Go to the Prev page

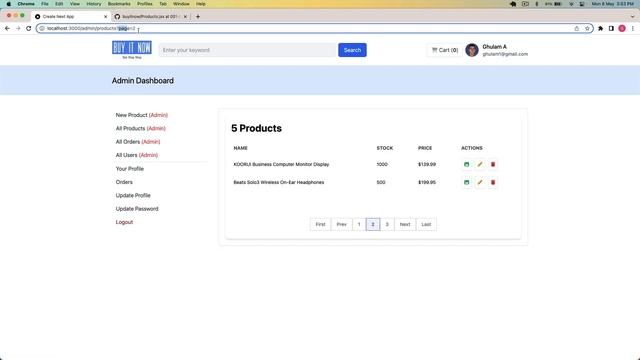pos(342,224)
